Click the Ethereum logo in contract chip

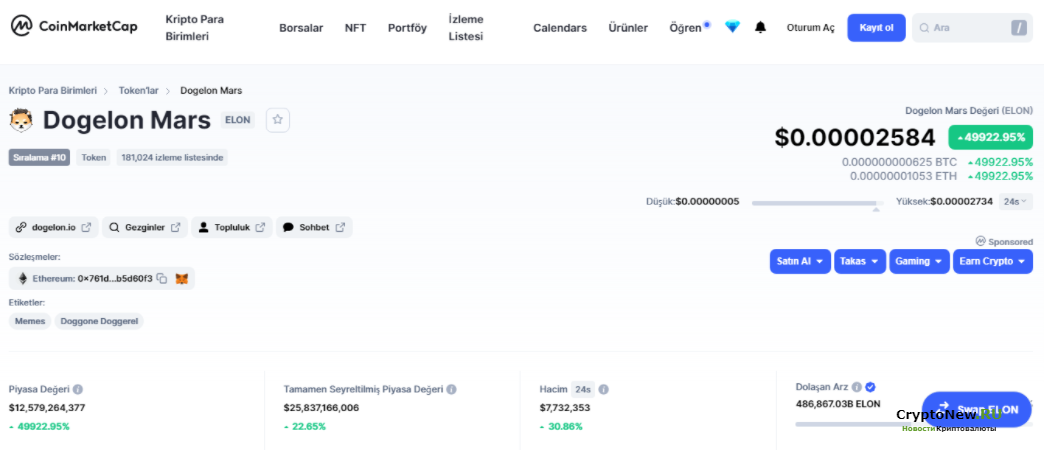pos(23,279)
